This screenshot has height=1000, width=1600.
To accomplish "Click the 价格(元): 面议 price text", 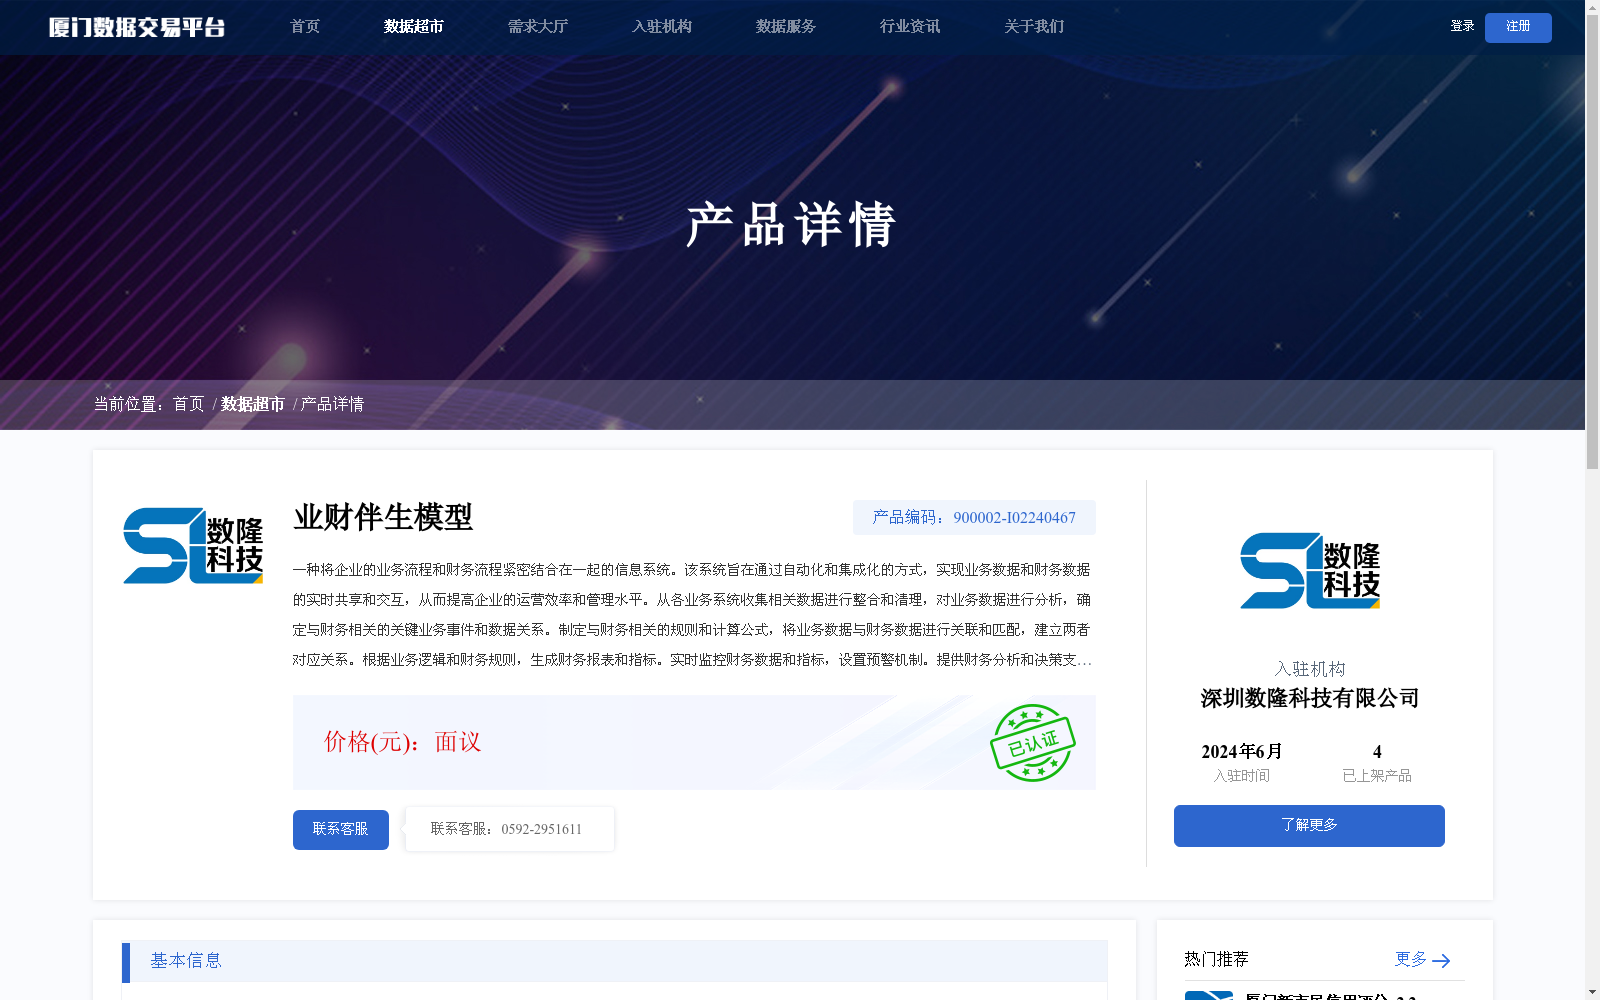I will tap(403, 742).
